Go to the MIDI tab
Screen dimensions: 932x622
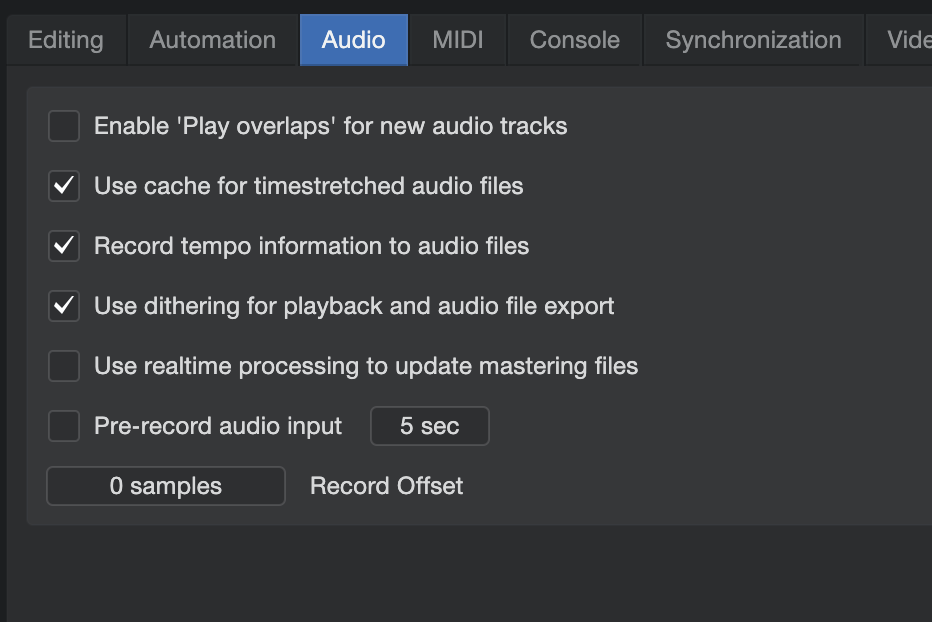click(x=458, y=40)
